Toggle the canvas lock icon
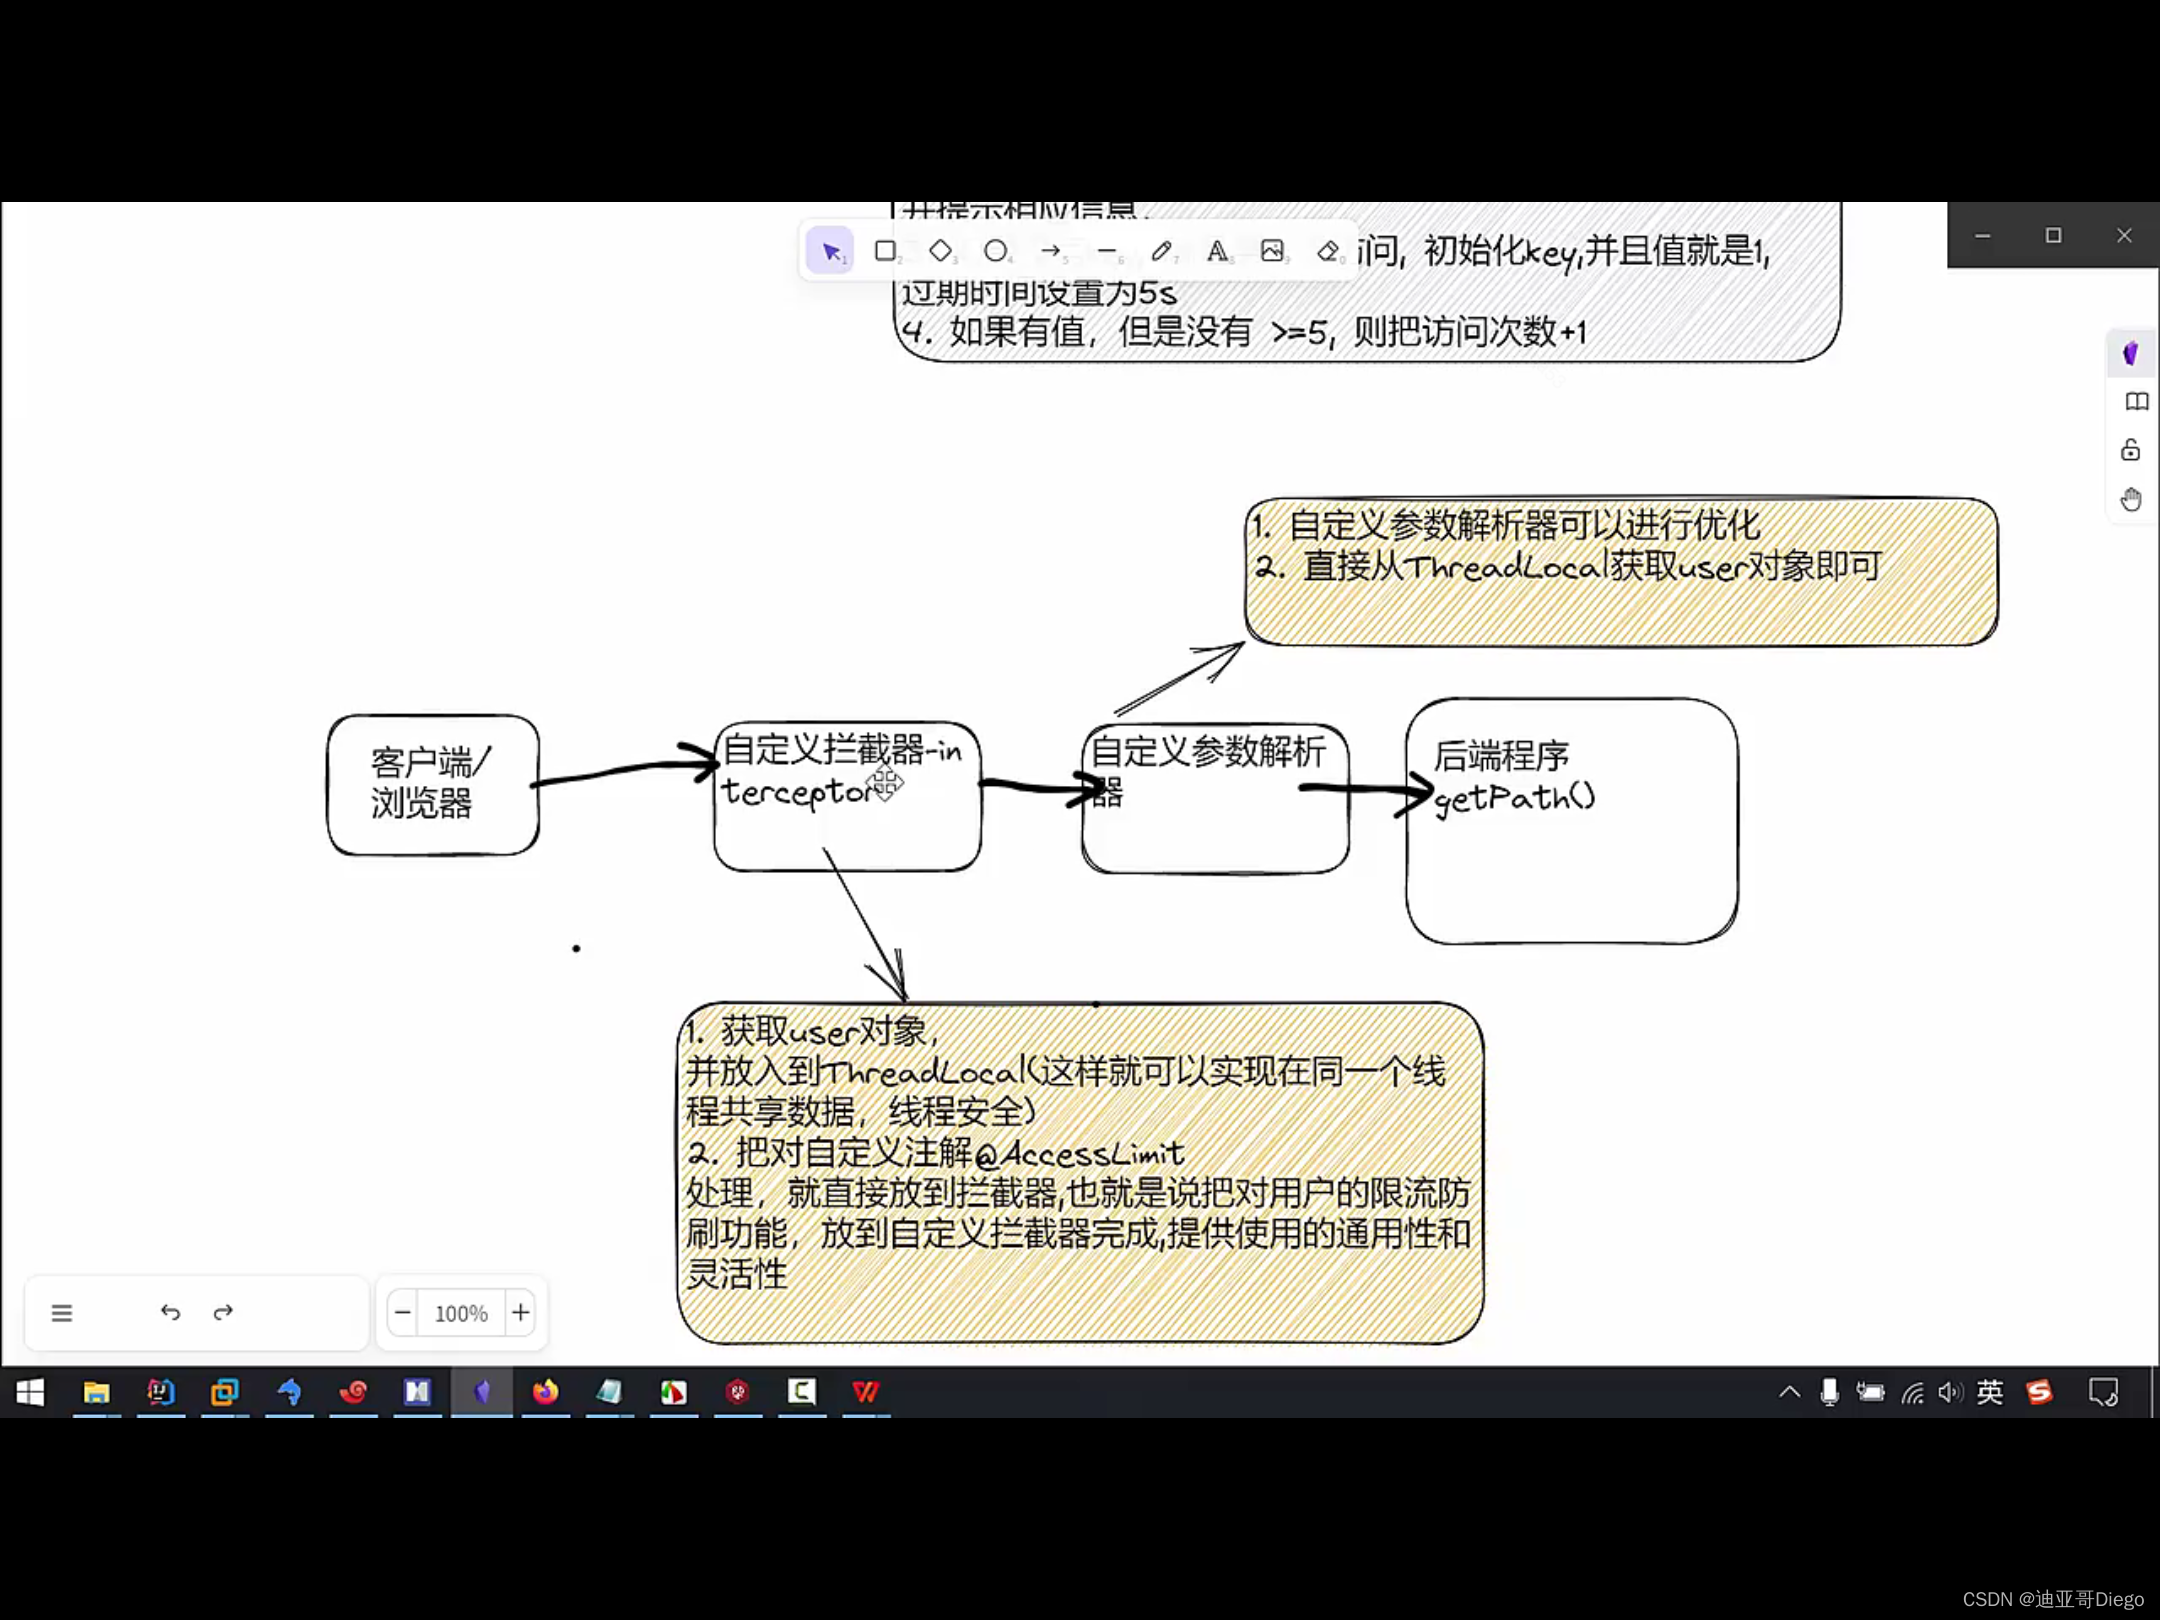The width and height of the screenshot is (2160, 1620). click(2131, 450)
